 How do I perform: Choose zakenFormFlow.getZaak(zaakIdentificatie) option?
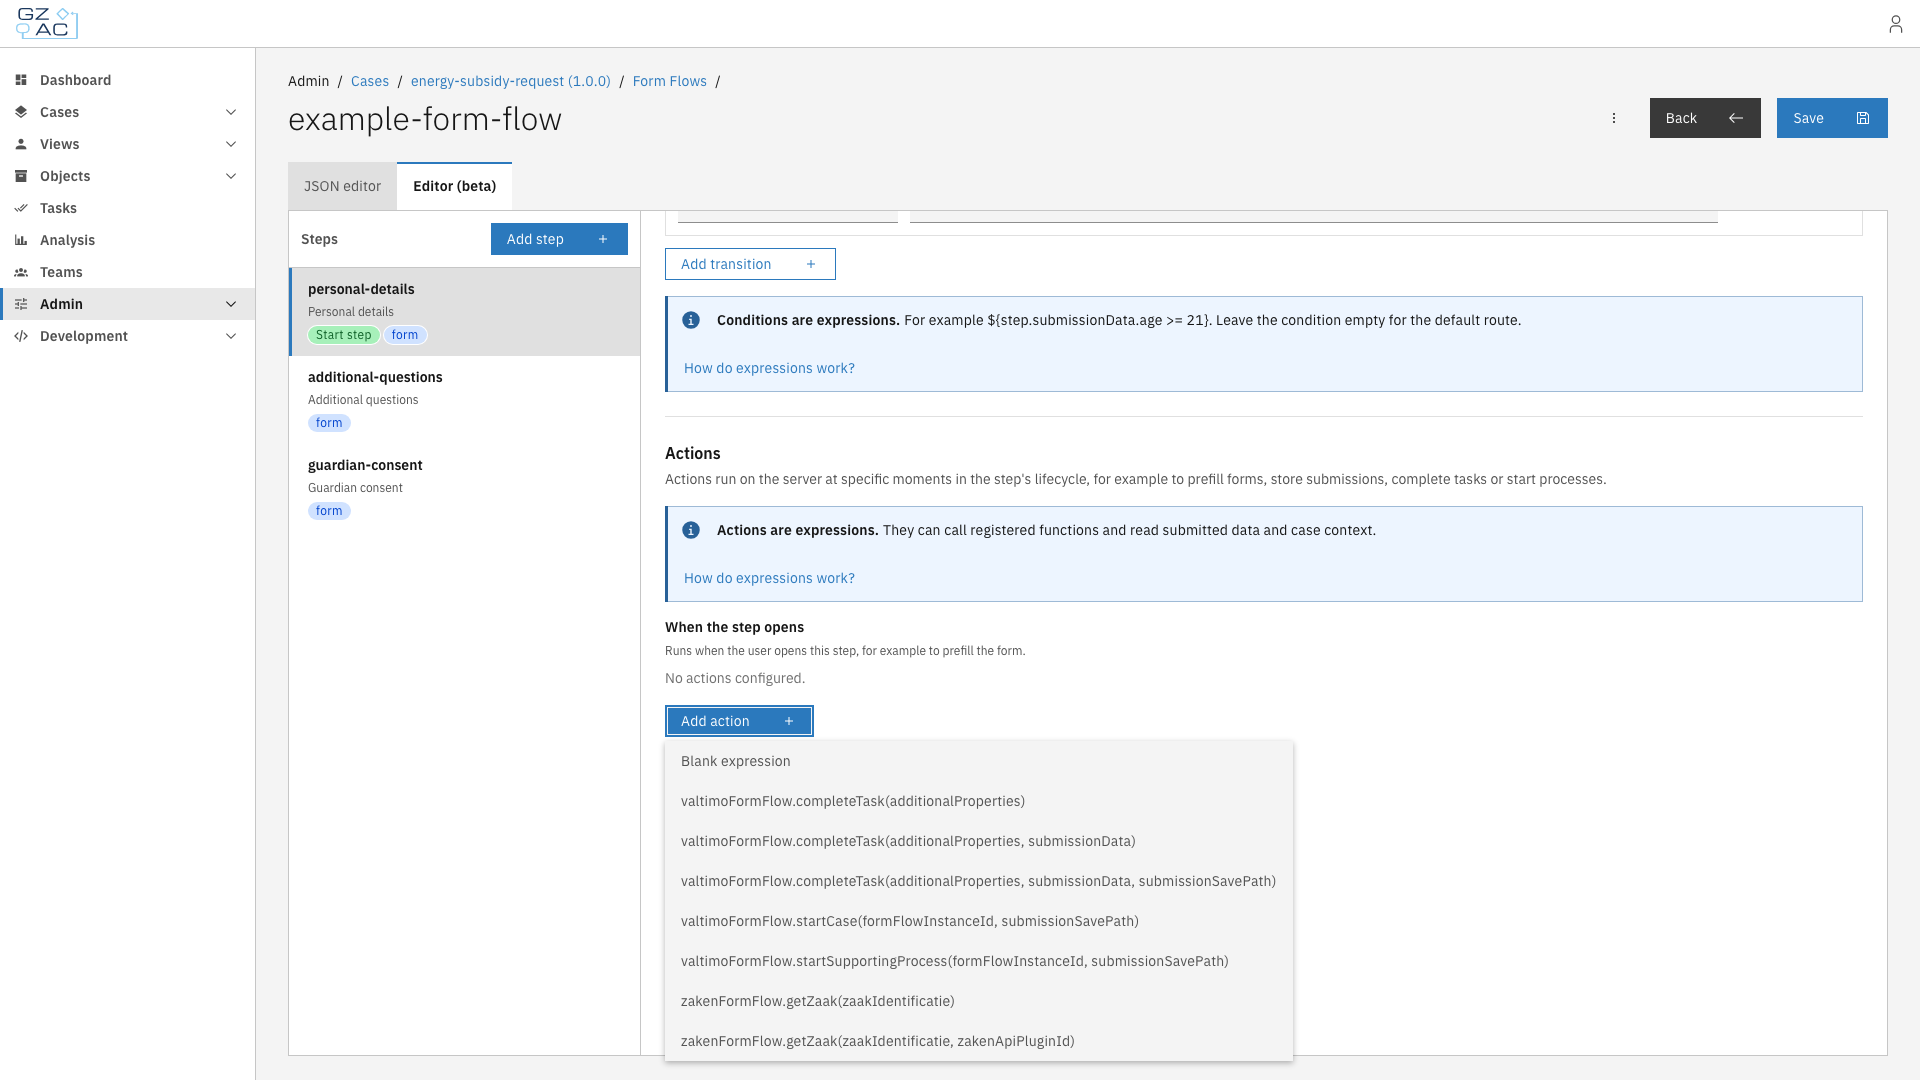(x=979, y=1001)
